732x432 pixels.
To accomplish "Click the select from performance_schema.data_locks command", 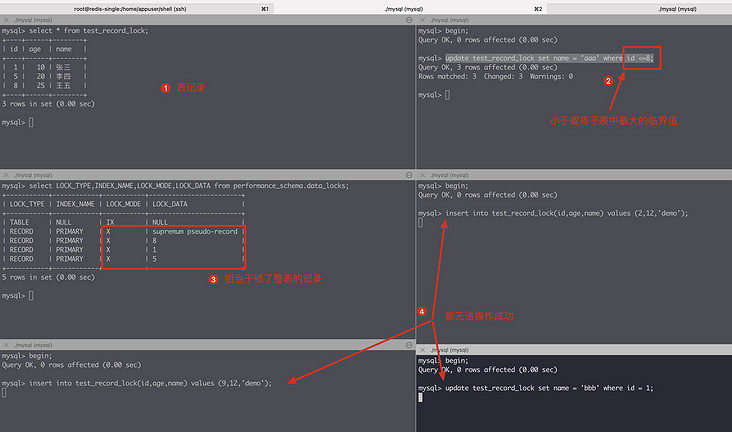I will (189, 185).
